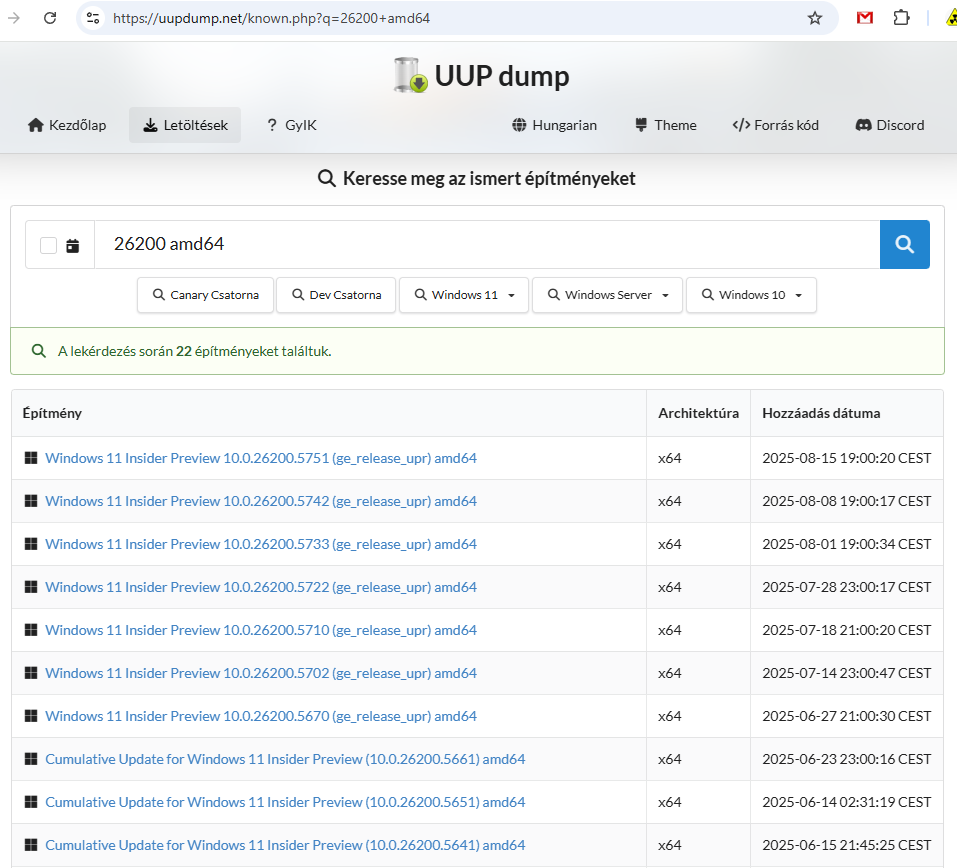This screenshot has height=868, width=957.
Task: Click the Dev Csatorna button
Action: (x=336, y=295)
